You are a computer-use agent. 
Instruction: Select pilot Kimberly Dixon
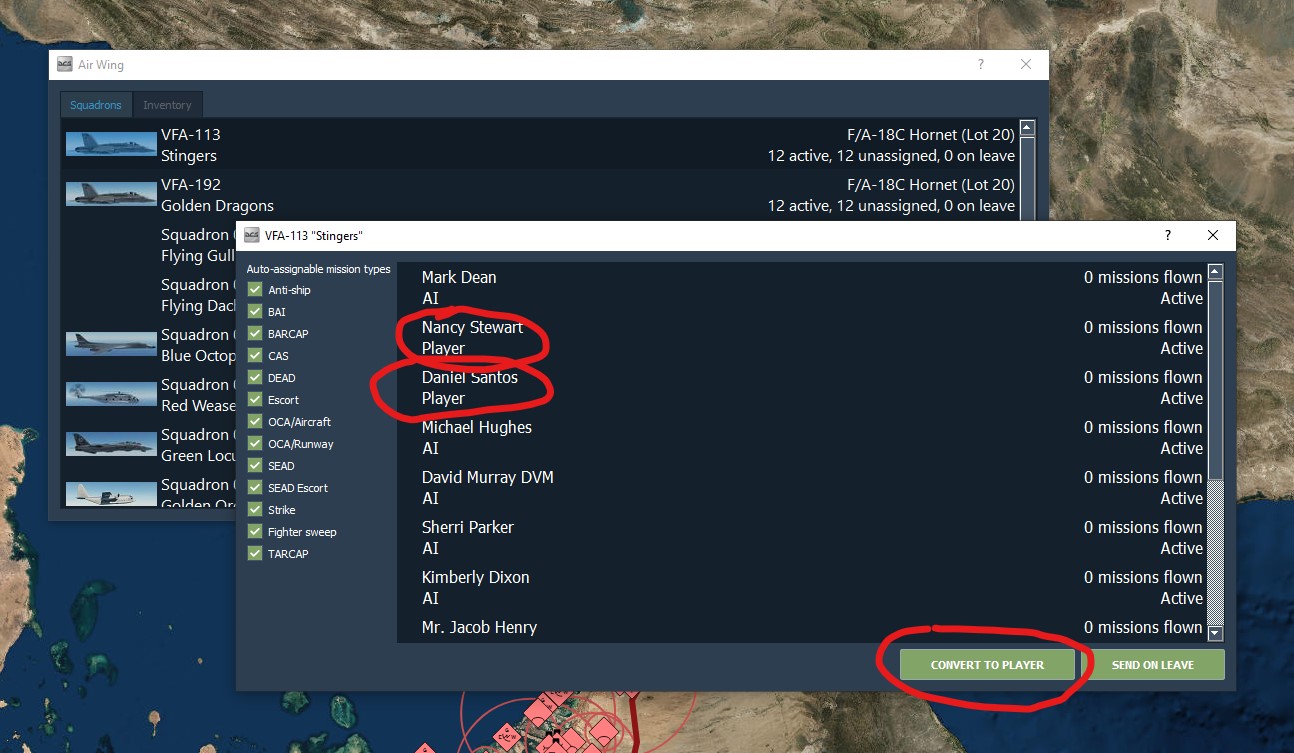tap(802, 587)
